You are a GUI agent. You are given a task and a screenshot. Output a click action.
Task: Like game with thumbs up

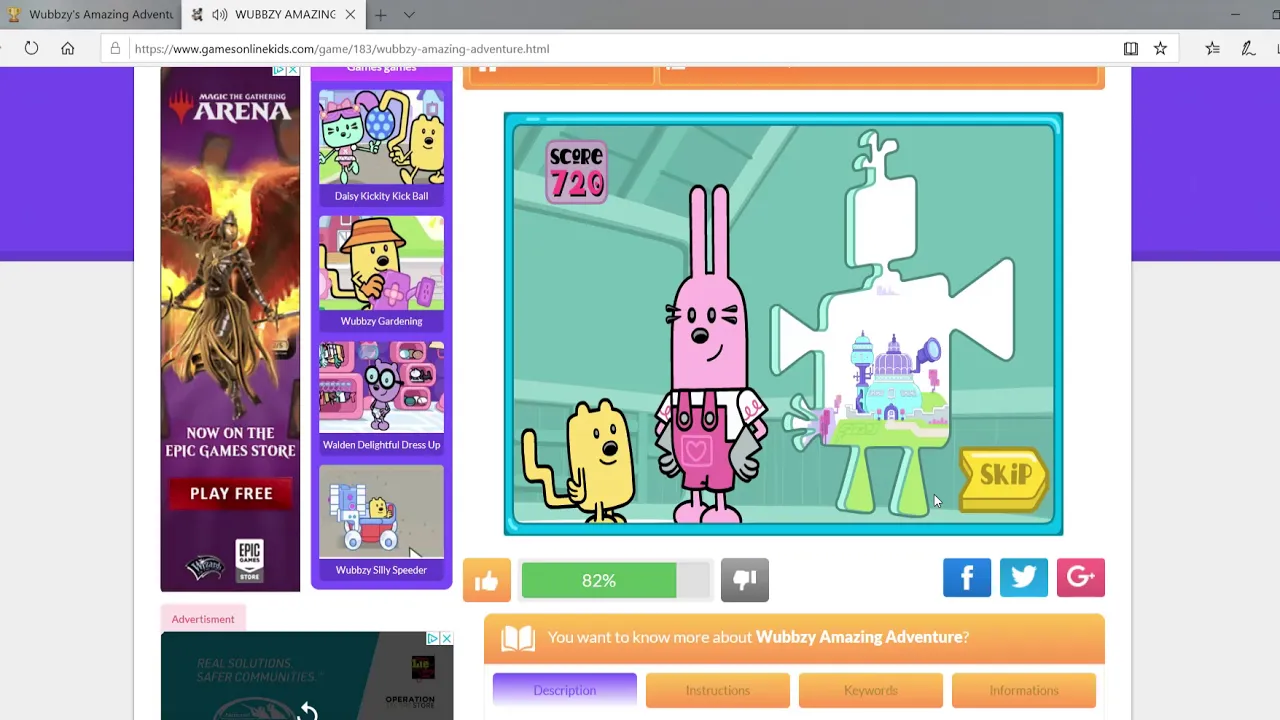tap(487, 580)
